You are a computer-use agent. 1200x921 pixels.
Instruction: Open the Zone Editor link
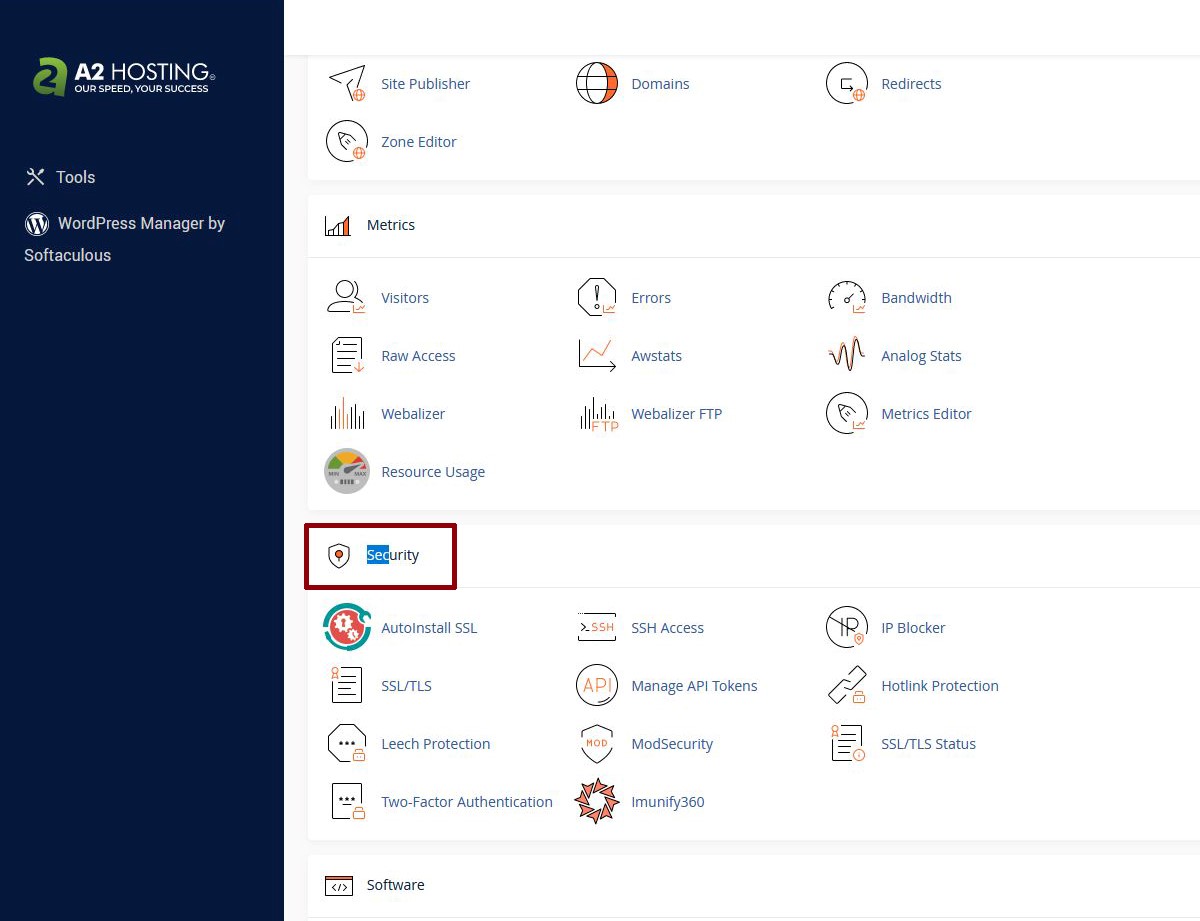419,142
